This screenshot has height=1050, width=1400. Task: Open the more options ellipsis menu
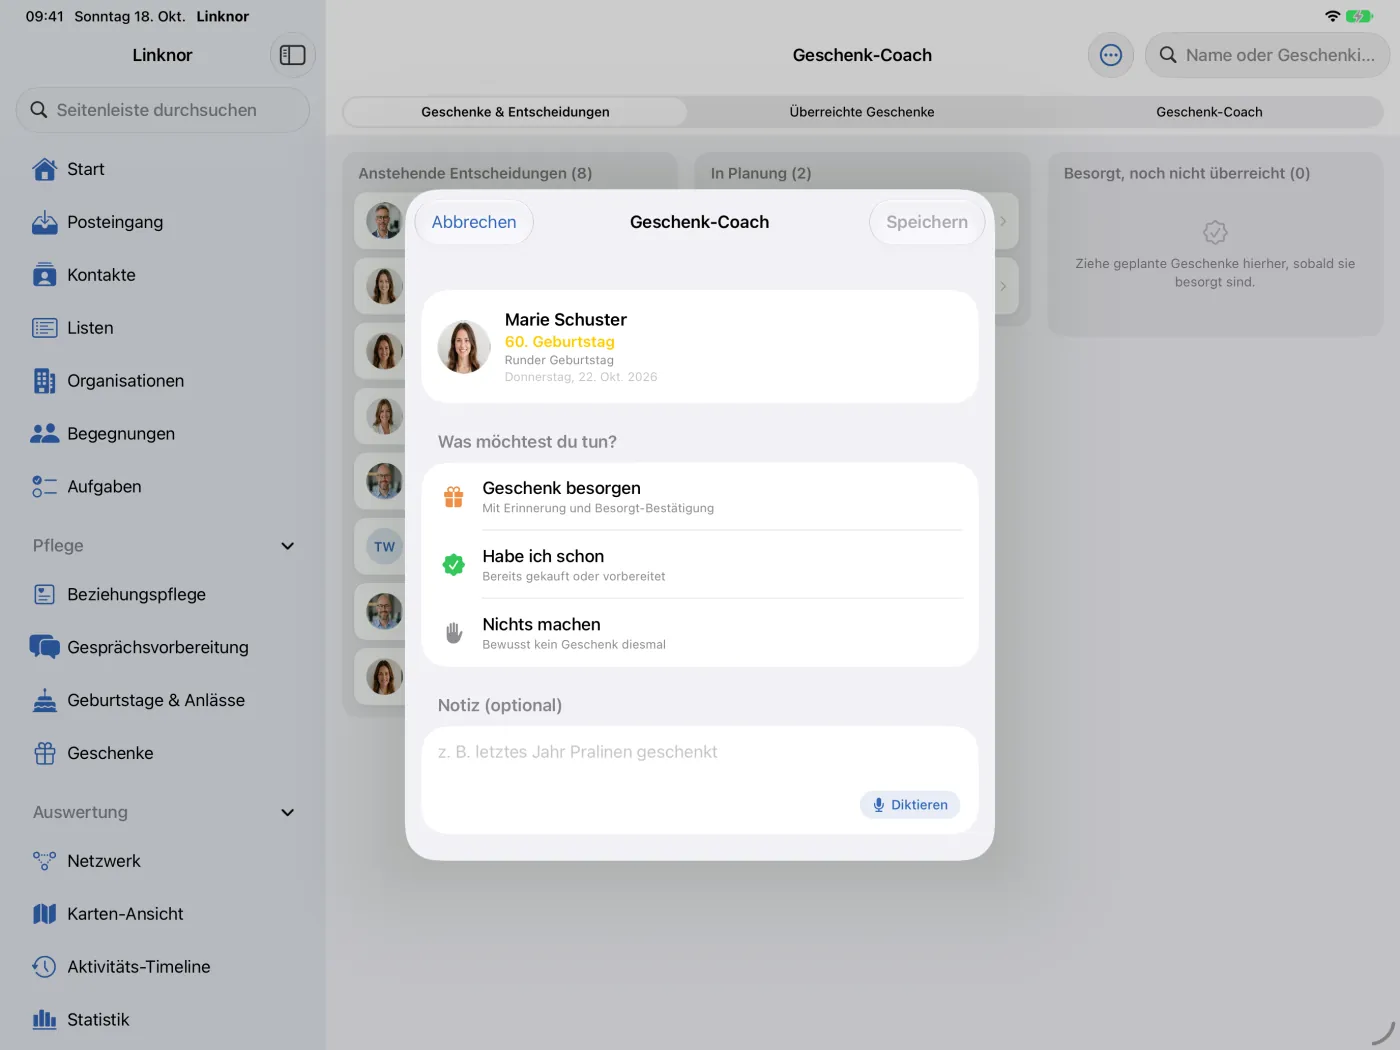pyautogui.click(x=1110, y=55)
